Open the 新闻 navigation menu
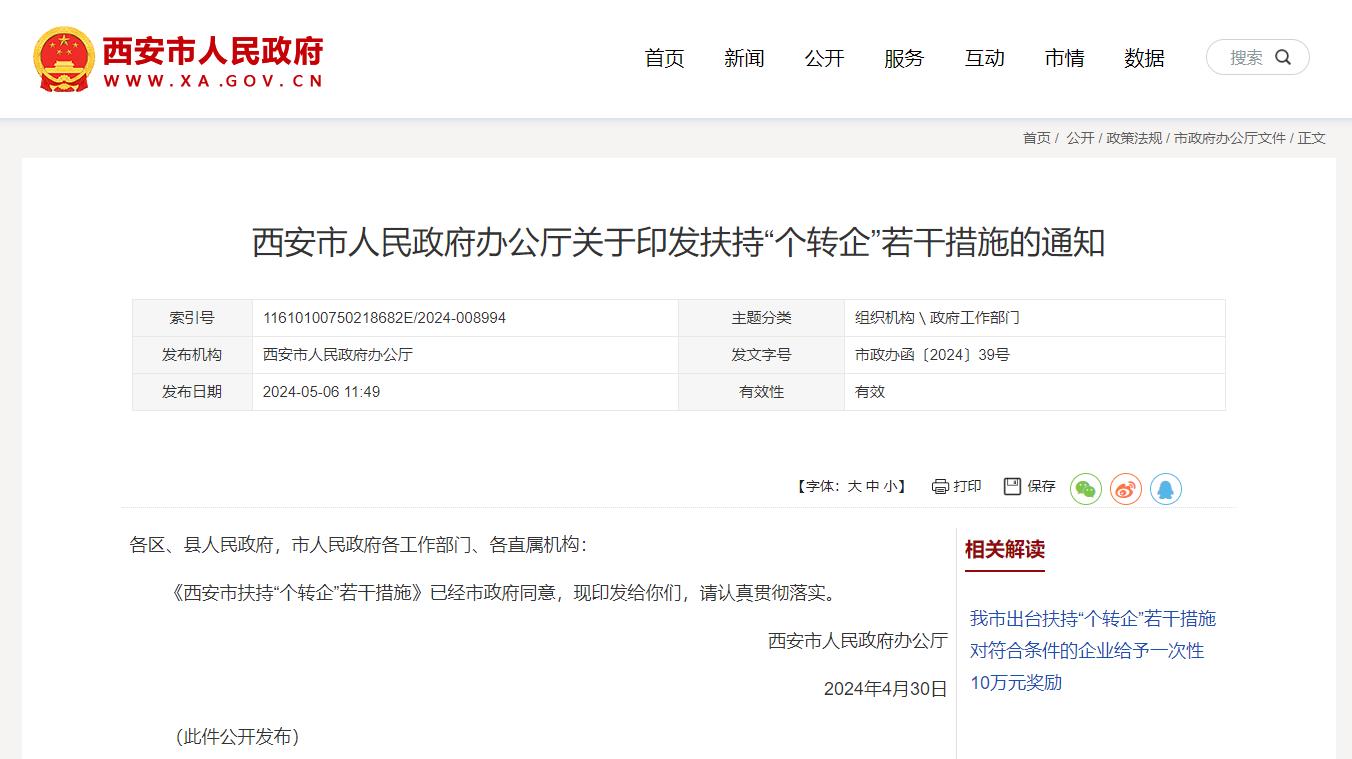 coord(744,58)
